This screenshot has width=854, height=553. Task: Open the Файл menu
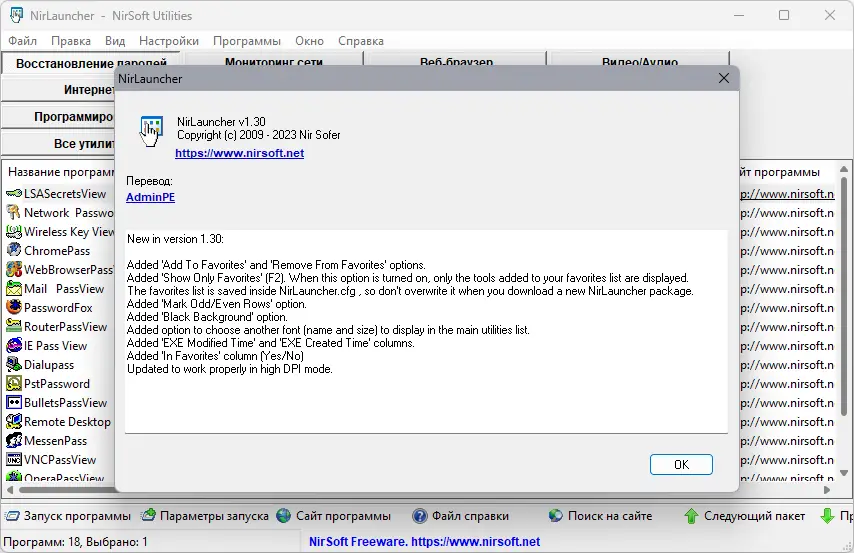click(x=22, y=41)
